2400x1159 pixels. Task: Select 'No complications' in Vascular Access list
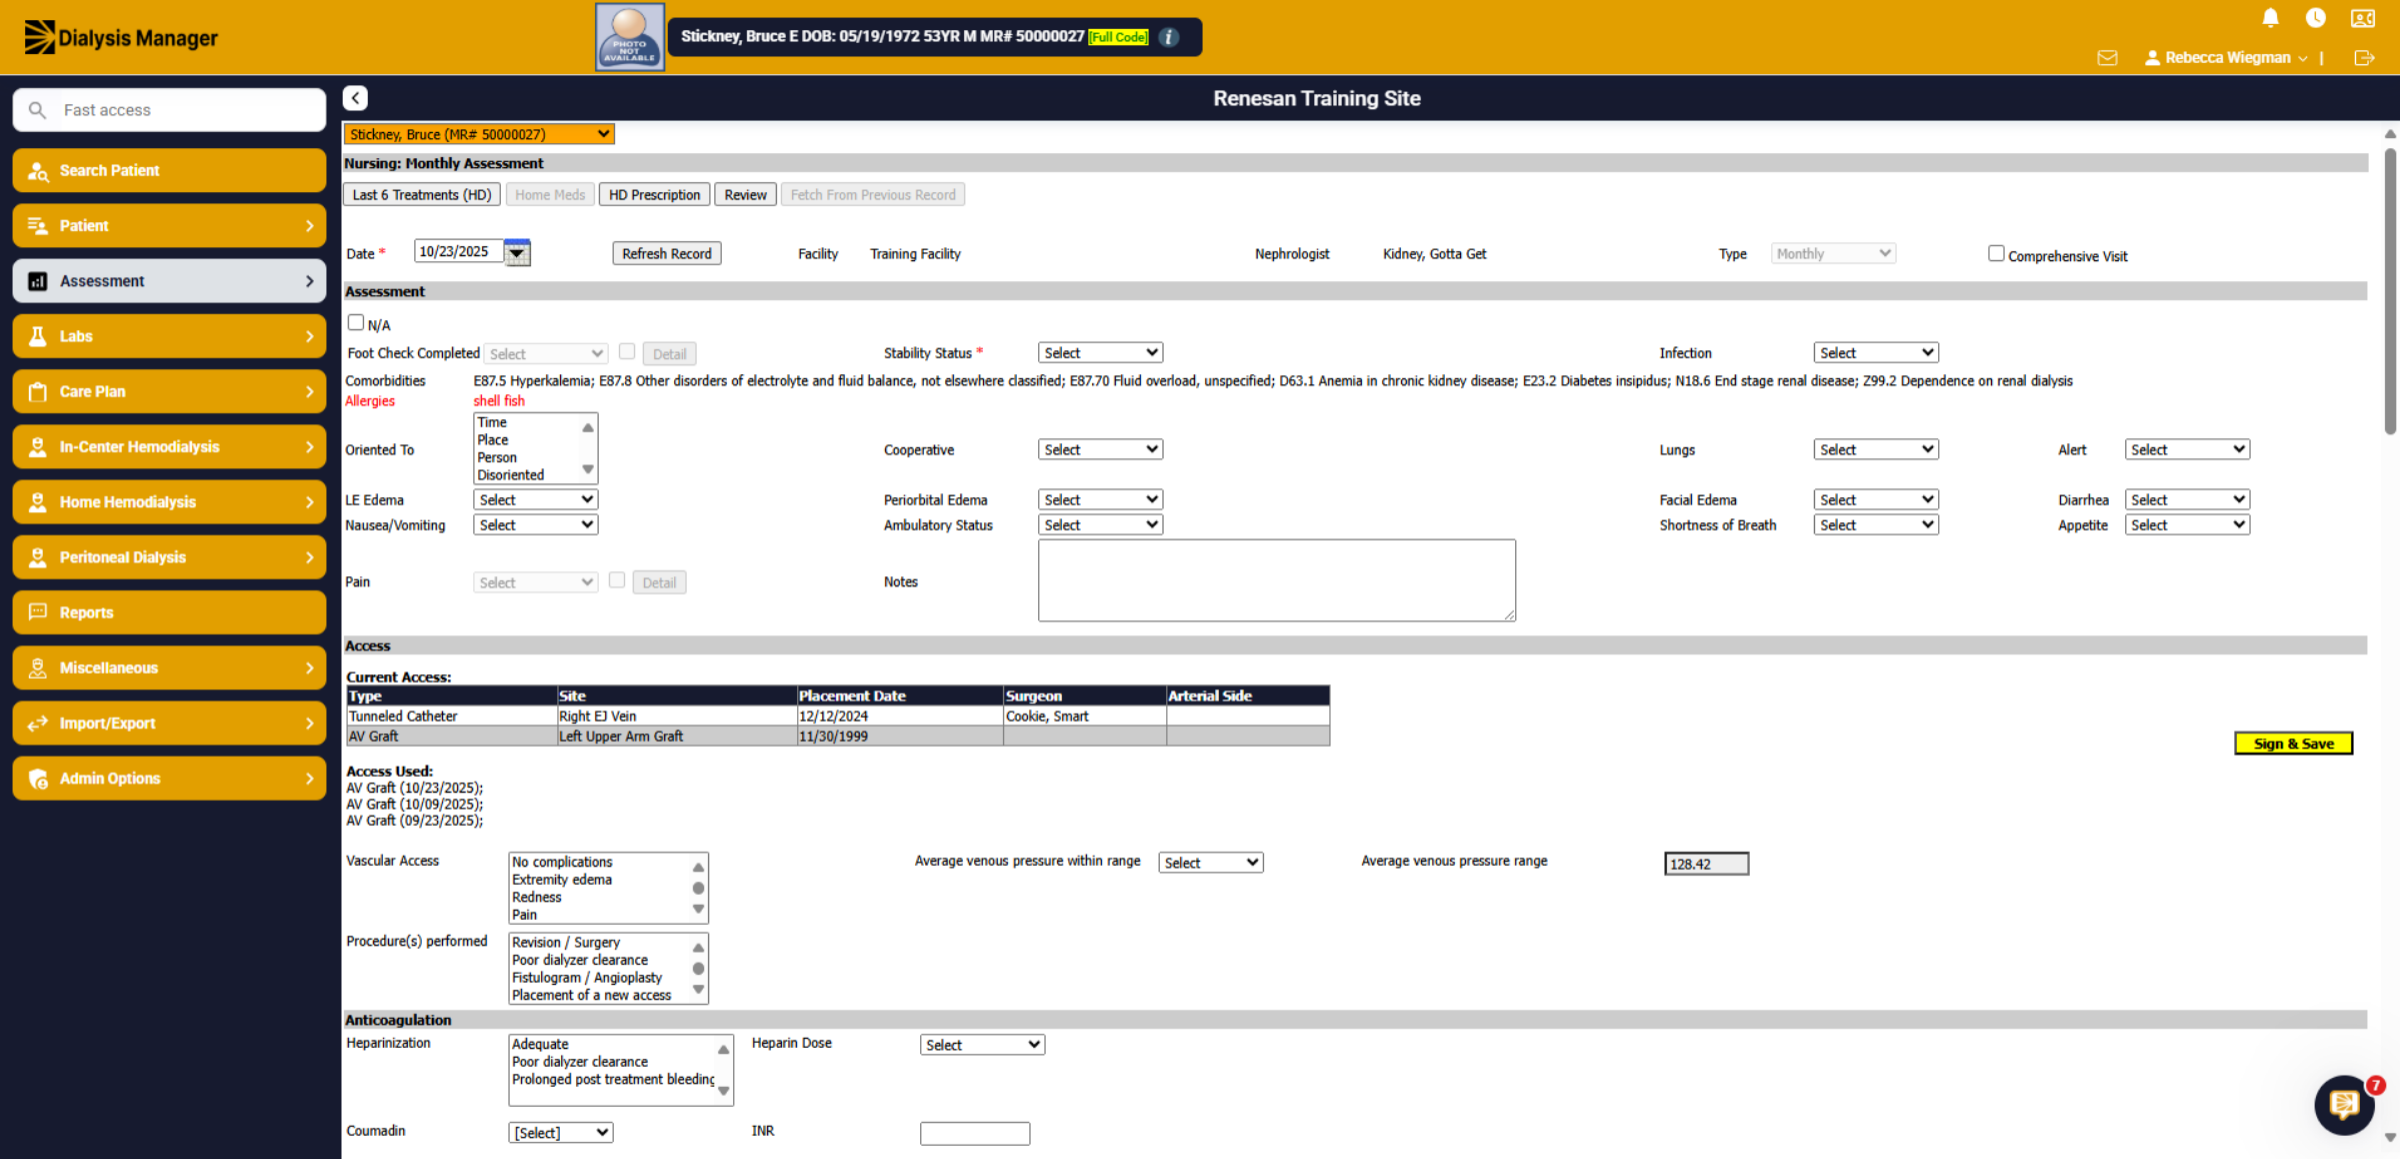click(x=562, y=862)
